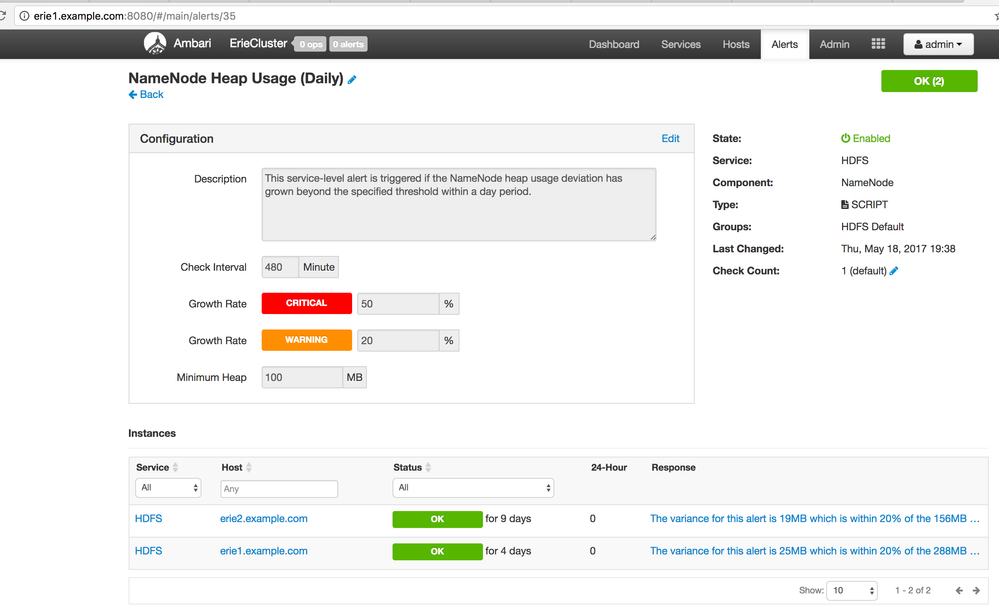Screen dimensions: 999x609
Task: Toggle the Enabled state of alert
Action: pyautogui.click(x=865, y=138)
